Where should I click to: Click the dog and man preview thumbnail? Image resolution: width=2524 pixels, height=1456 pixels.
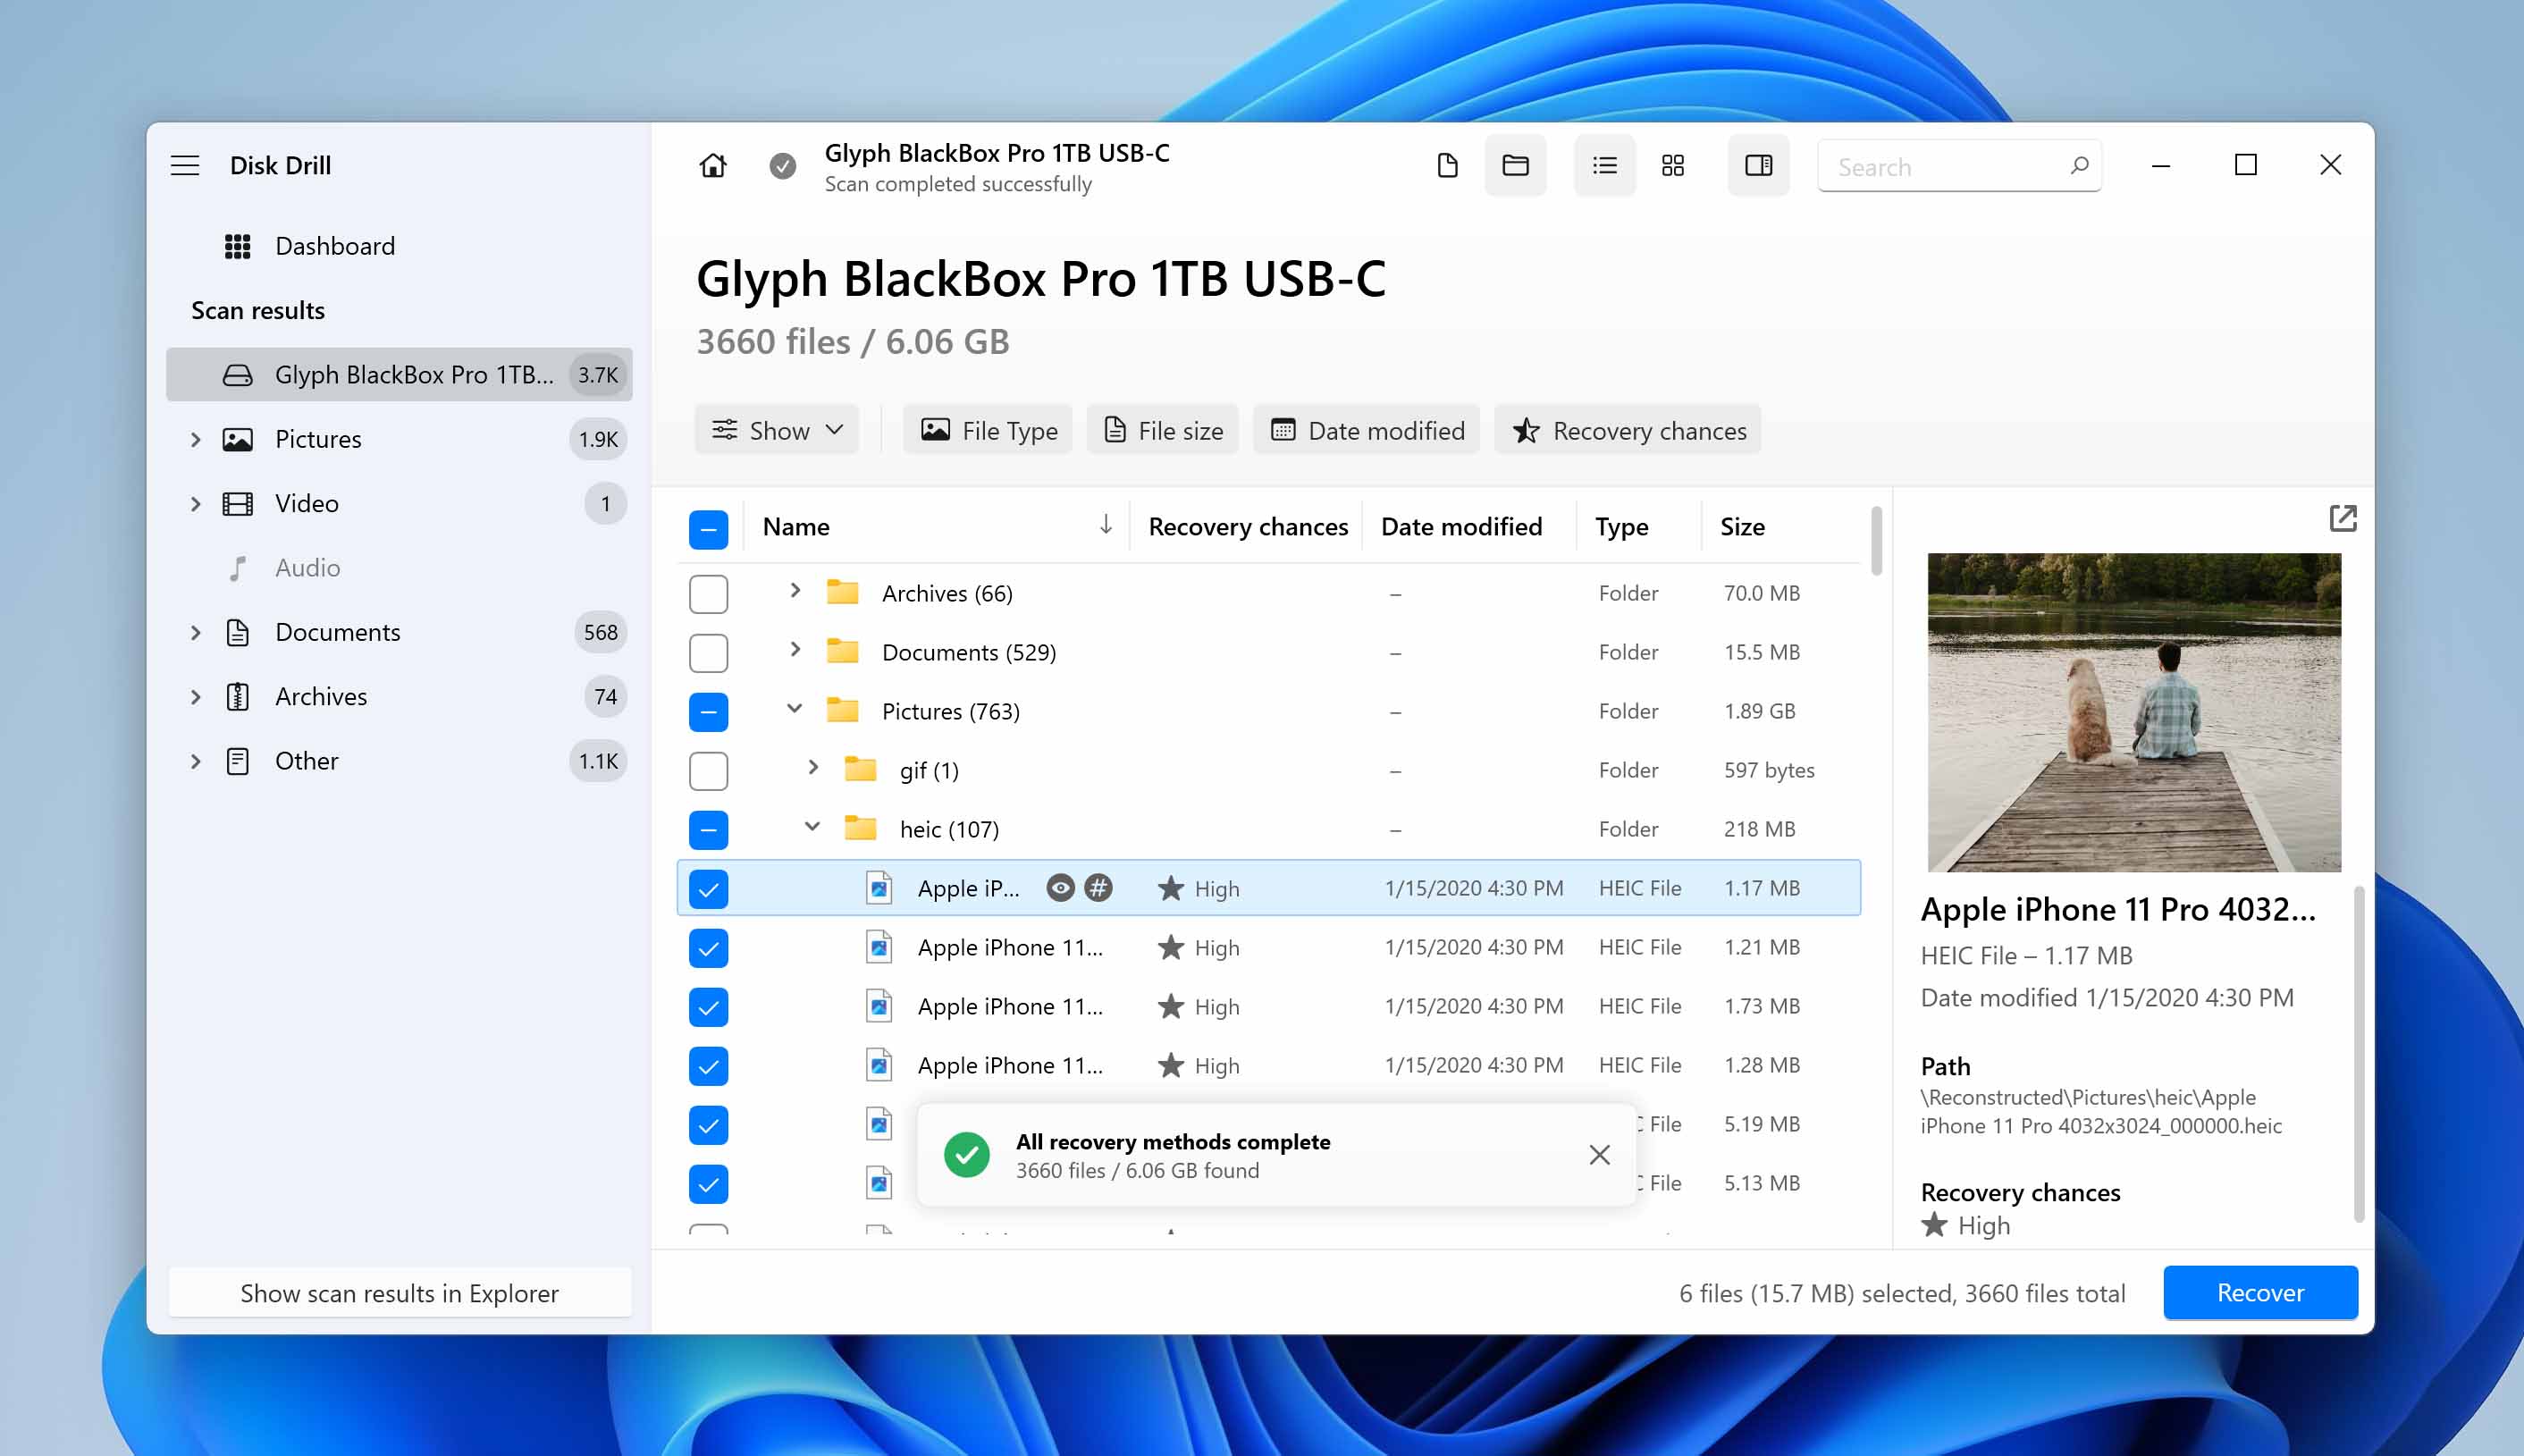pyautogui.click(x=2134, y=712)
